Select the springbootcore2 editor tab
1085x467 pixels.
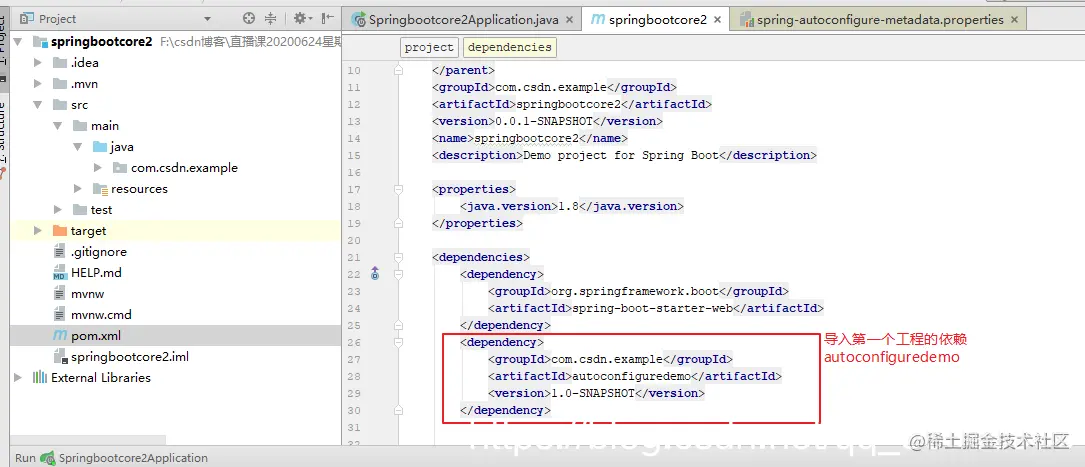(x=656, y=20)
